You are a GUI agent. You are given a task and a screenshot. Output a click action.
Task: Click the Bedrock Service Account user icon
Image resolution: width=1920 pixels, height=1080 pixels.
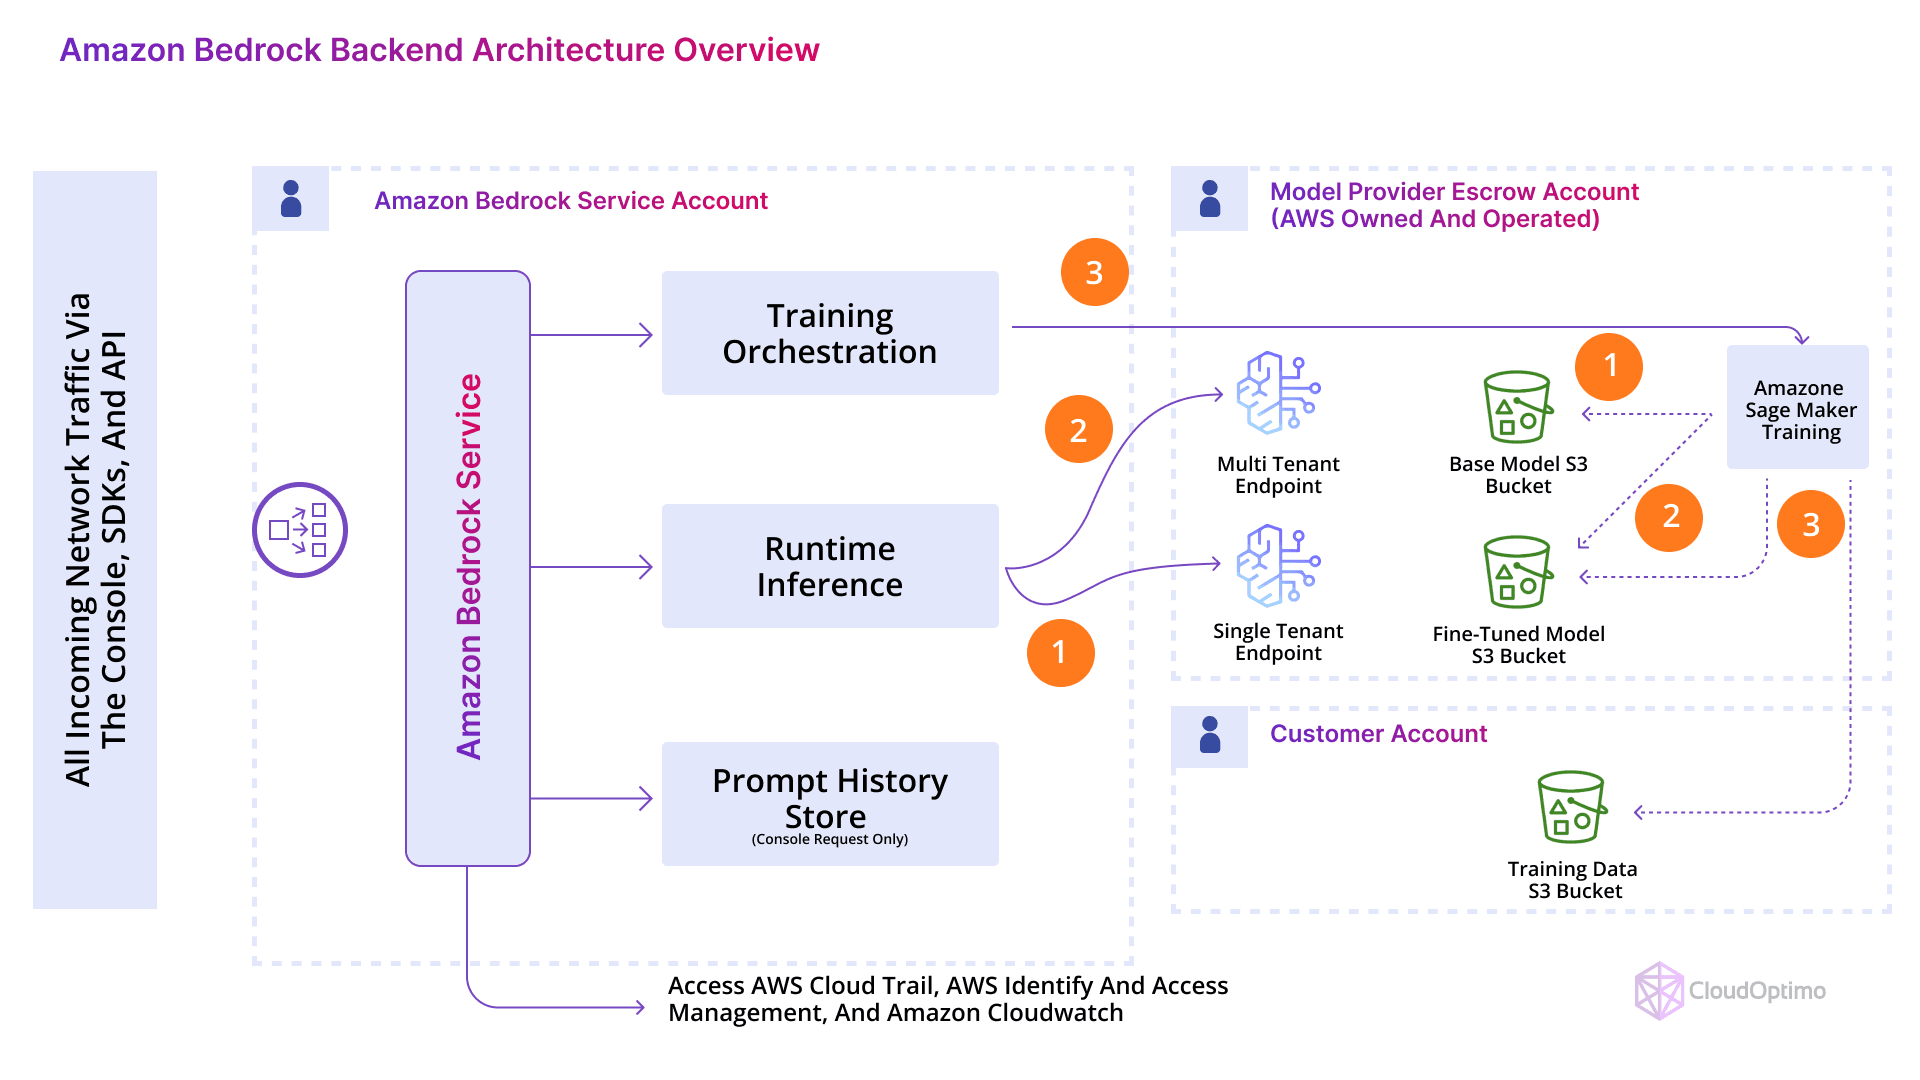coord(291,199)
